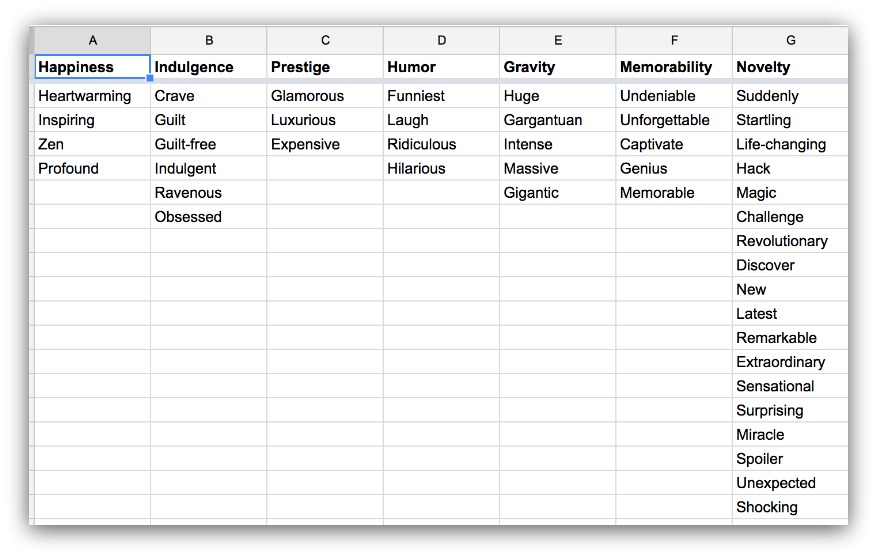877x558 pixels.
Task: Click the blue fill handle on Happiness cell
Action: (x=150, y=78)
